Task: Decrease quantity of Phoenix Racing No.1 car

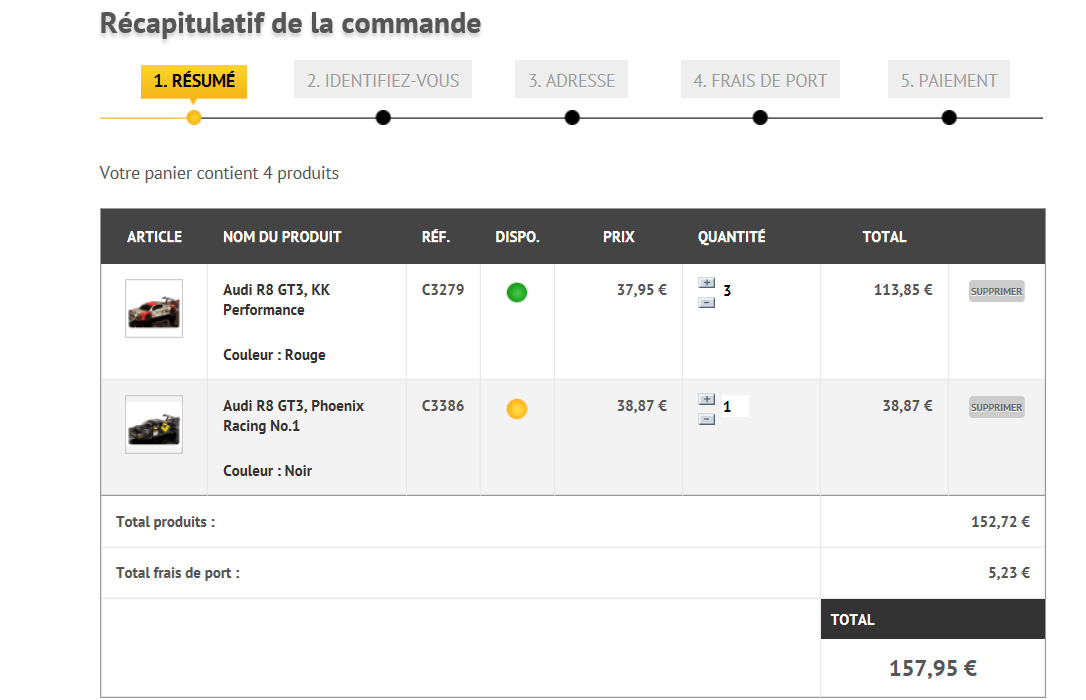Action: pyautogui.click(x=706, y=418)
